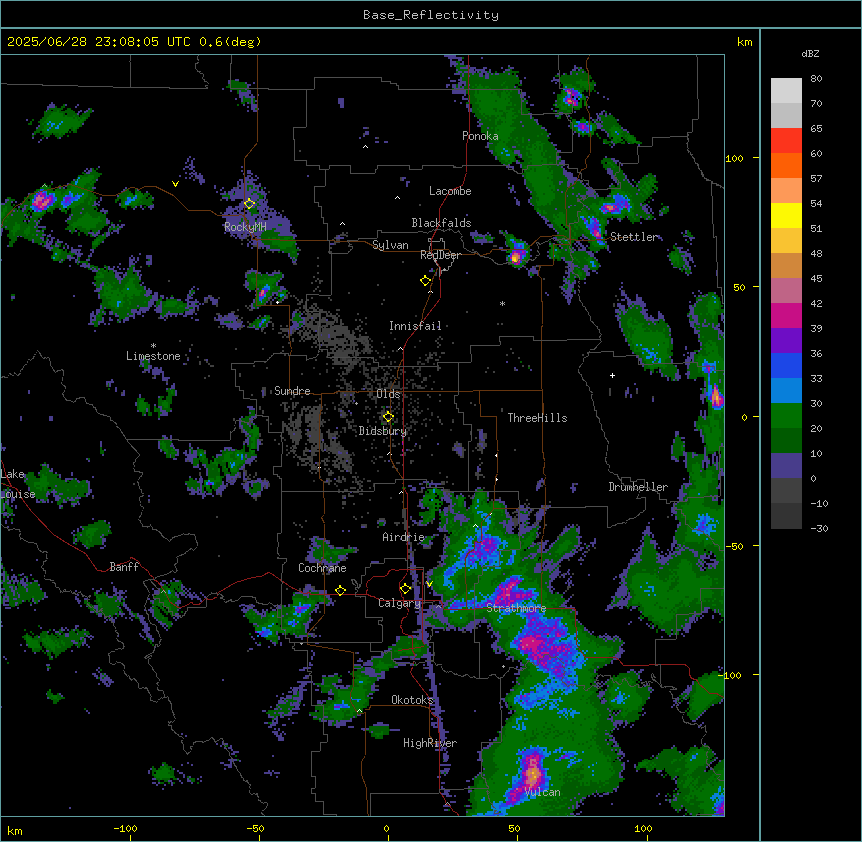Image resolution: width=862 pixels, height=842 pixels.
Task: Click the yellow diamond marker above Calgary label
Action: click(x=405, y=589)
